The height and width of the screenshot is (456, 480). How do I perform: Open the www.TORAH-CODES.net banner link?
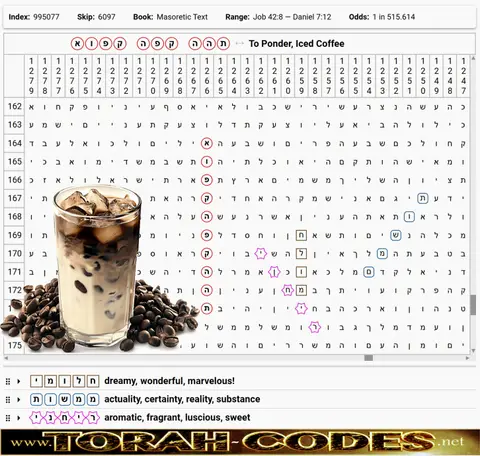tap(240, 442)
